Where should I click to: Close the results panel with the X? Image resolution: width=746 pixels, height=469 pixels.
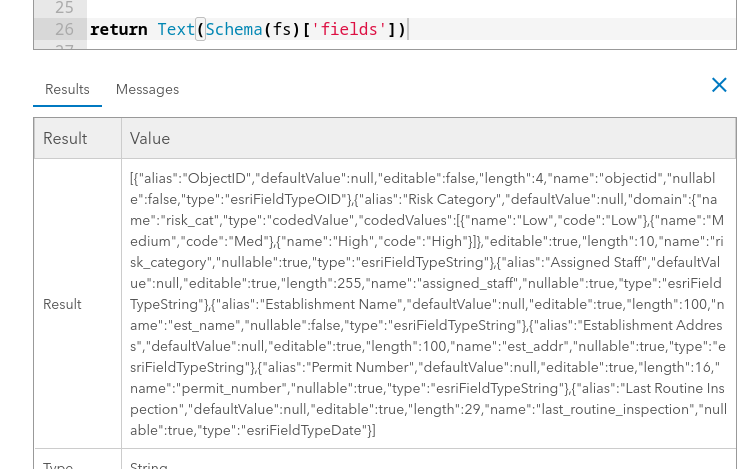[719, 85]
